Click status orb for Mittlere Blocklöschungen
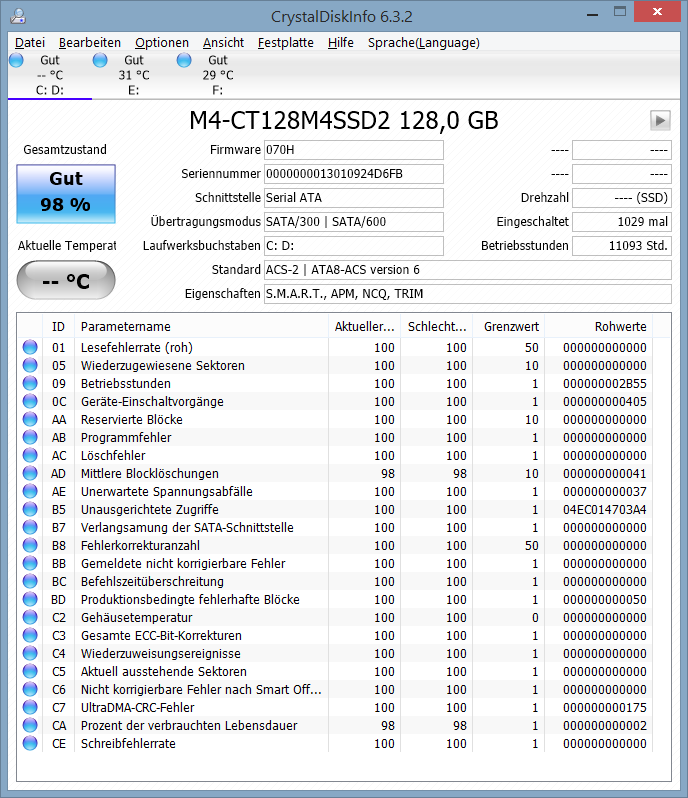Viewport: 688px width, 798px height. coord(30,473)
